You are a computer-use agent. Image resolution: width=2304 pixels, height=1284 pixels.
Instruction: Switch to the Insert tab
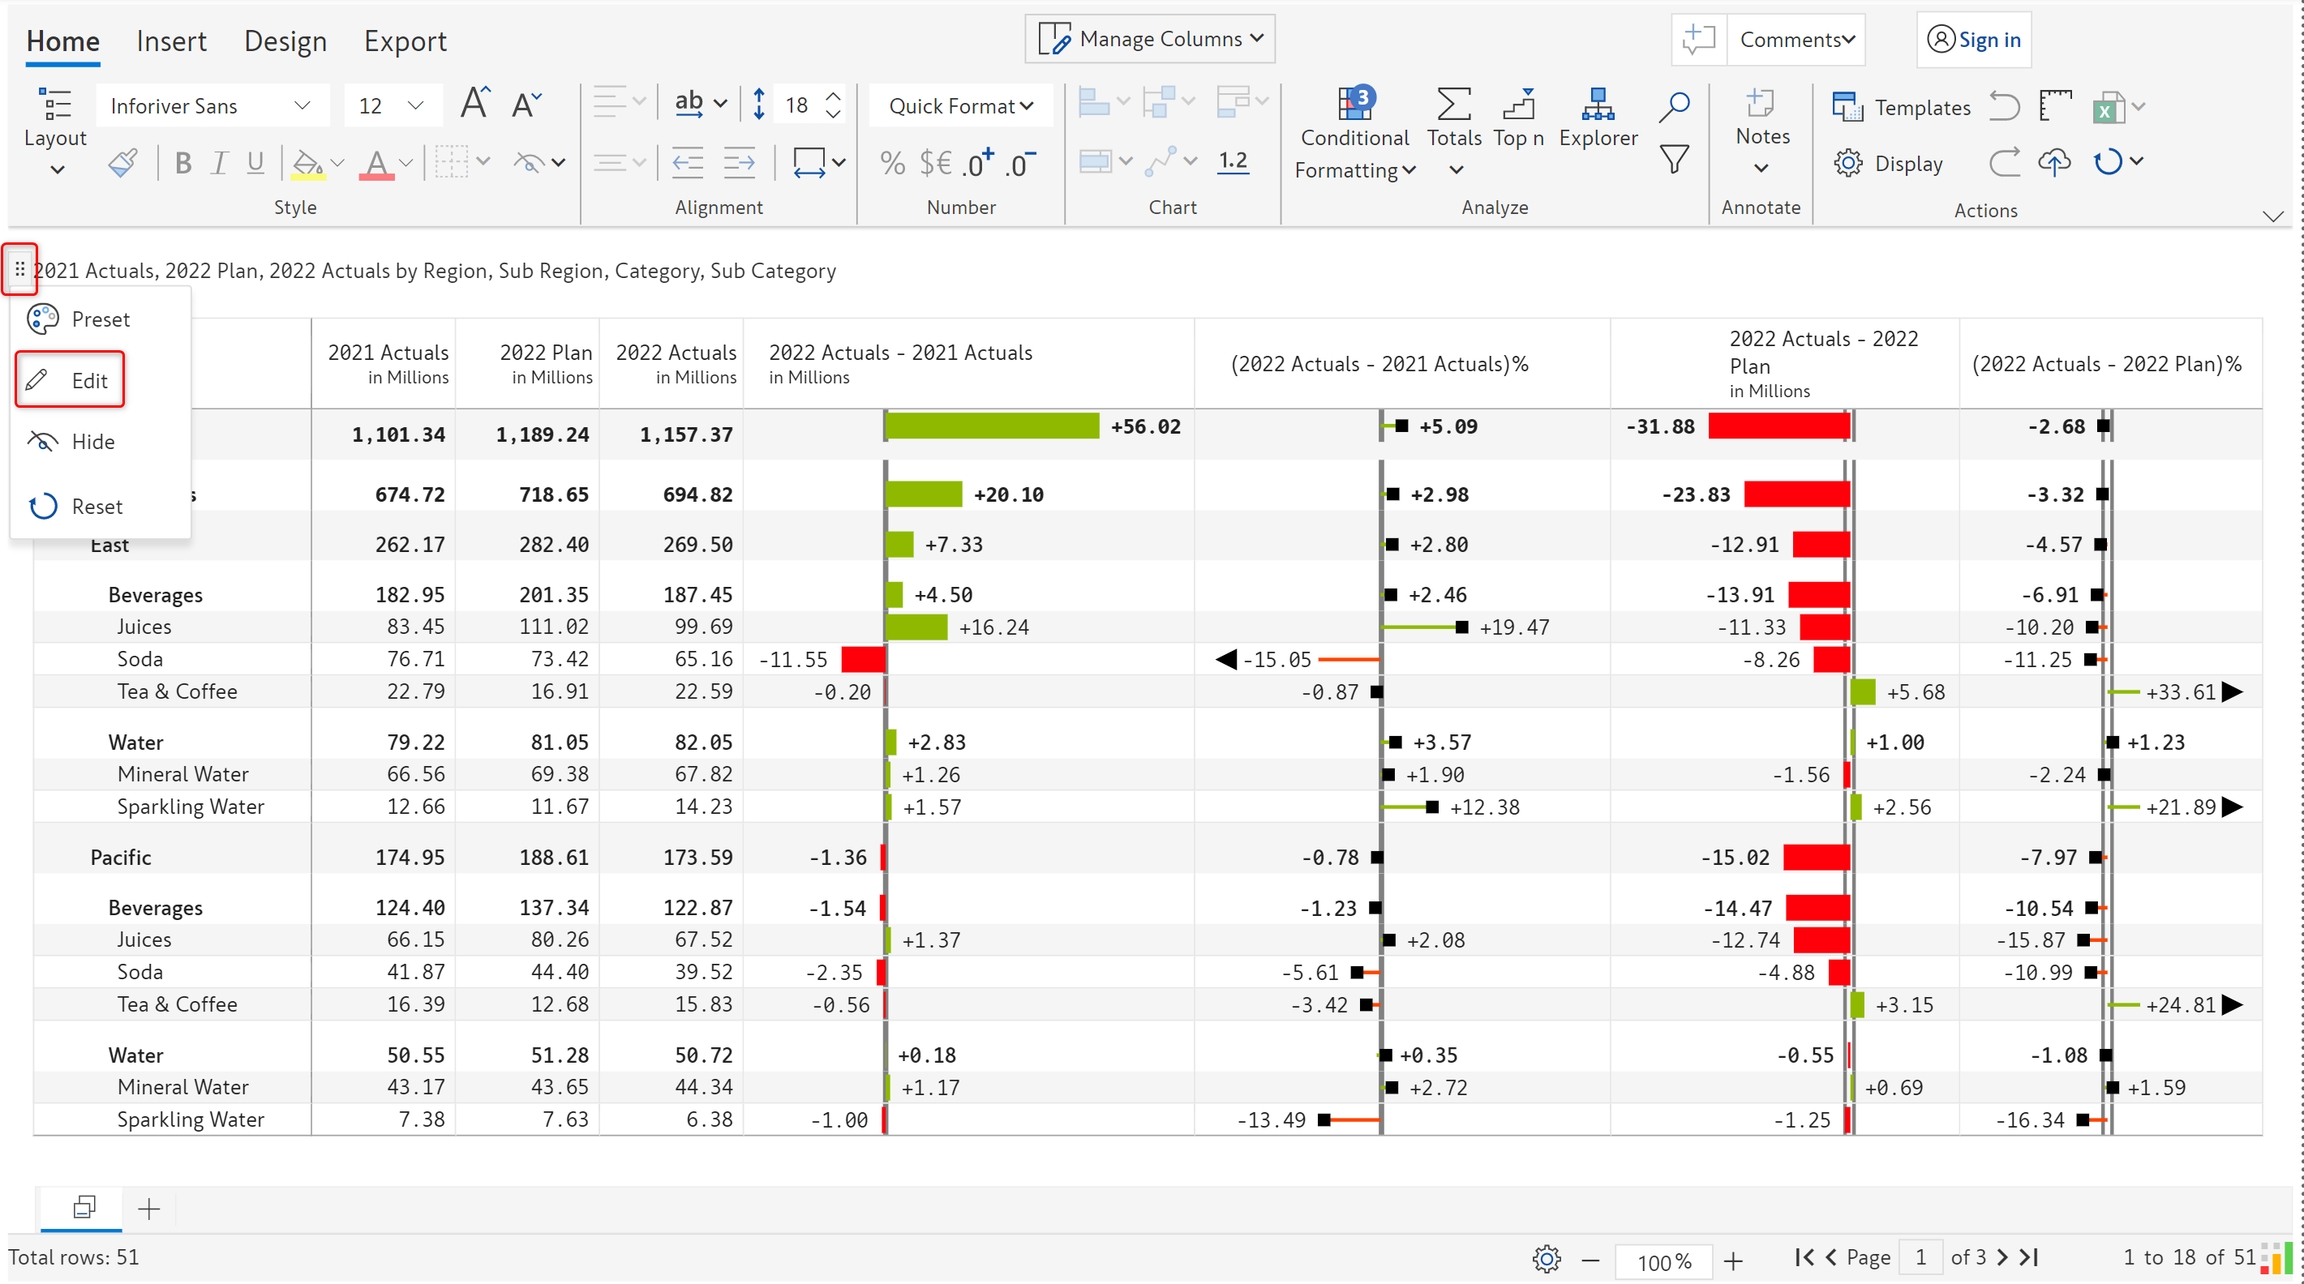171,41
